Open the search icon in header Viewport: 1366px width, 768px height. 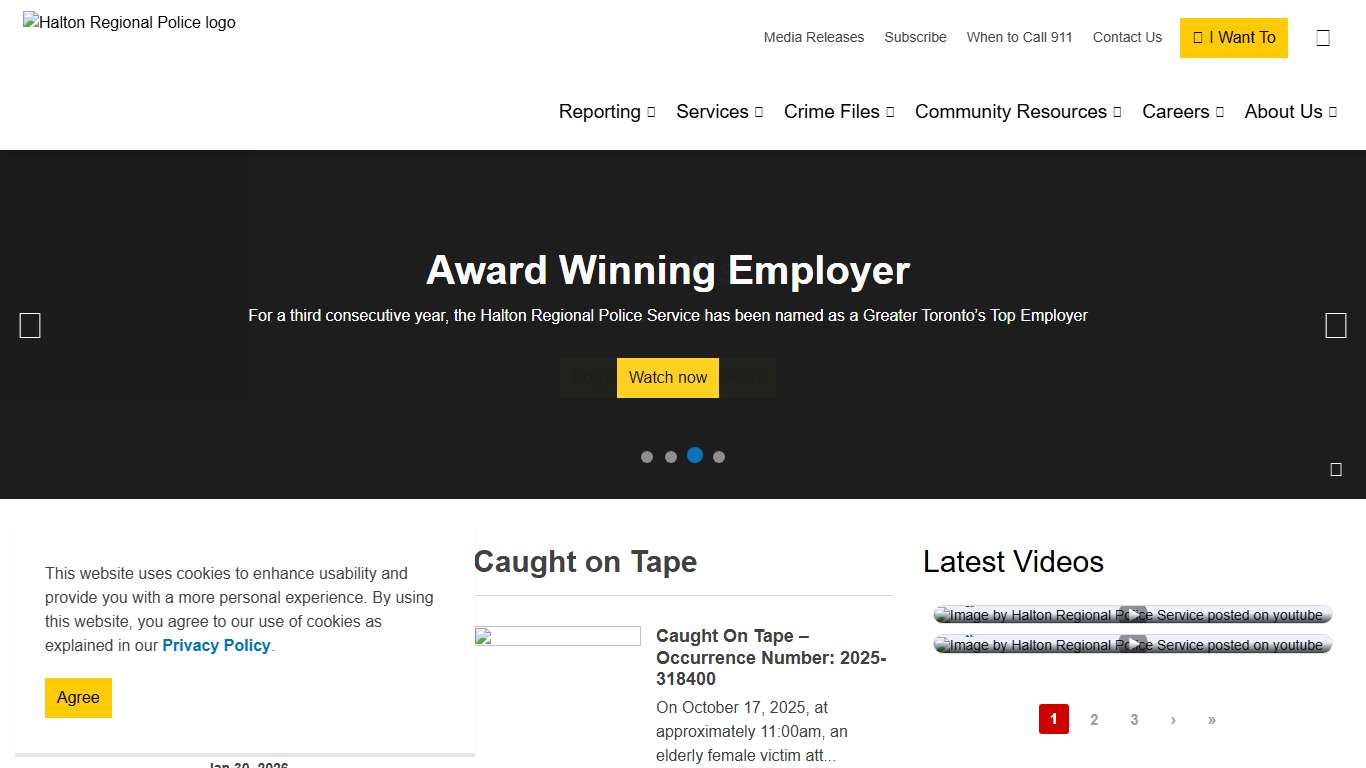pyautogui.click(x=1323, y=38)
